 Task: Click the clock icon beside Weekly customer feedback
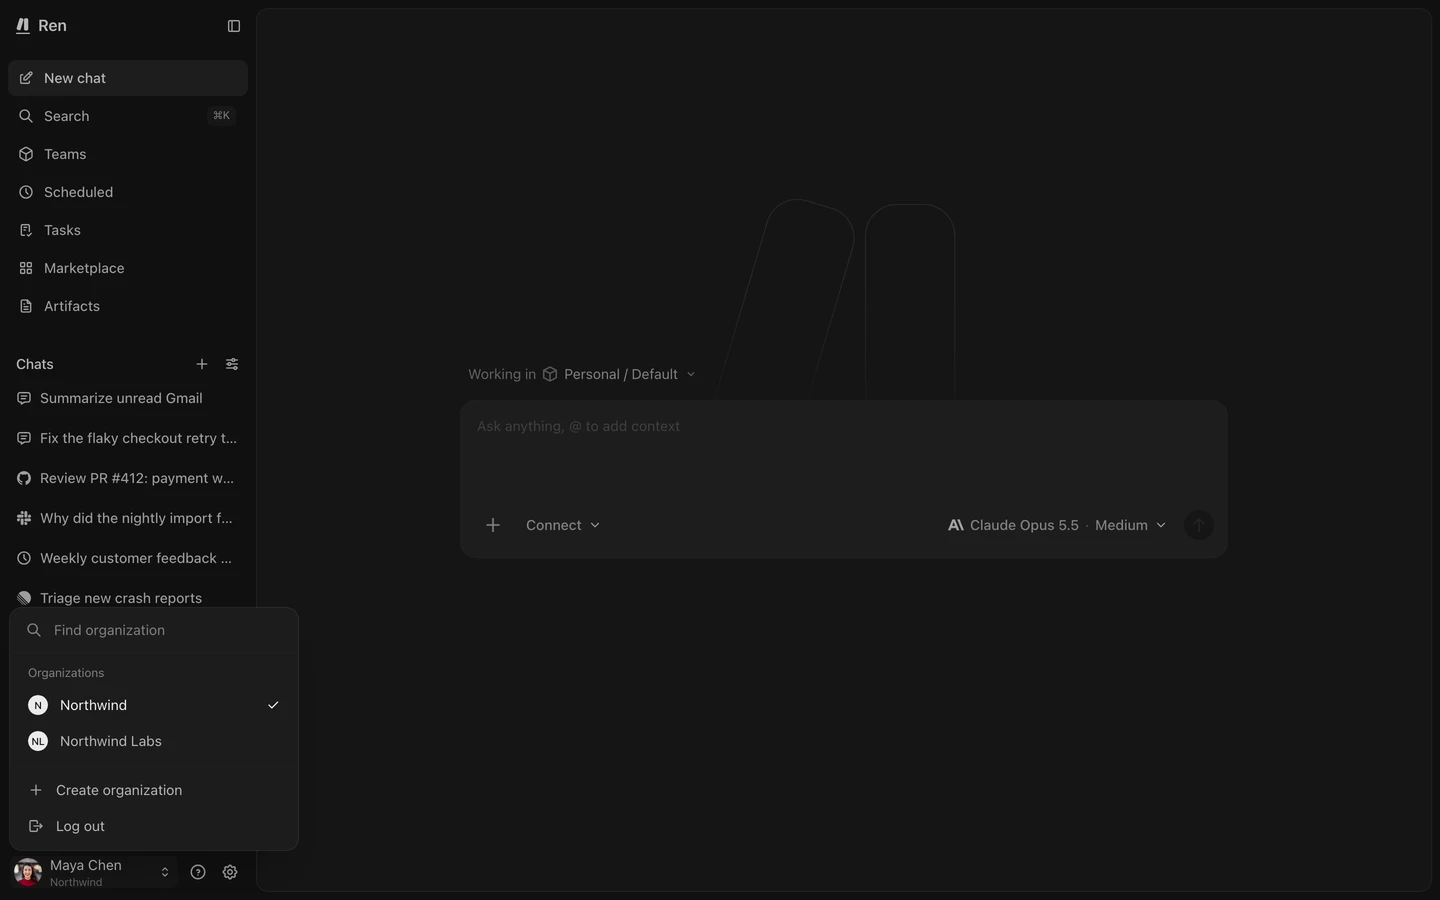click(x=24, y=558)
